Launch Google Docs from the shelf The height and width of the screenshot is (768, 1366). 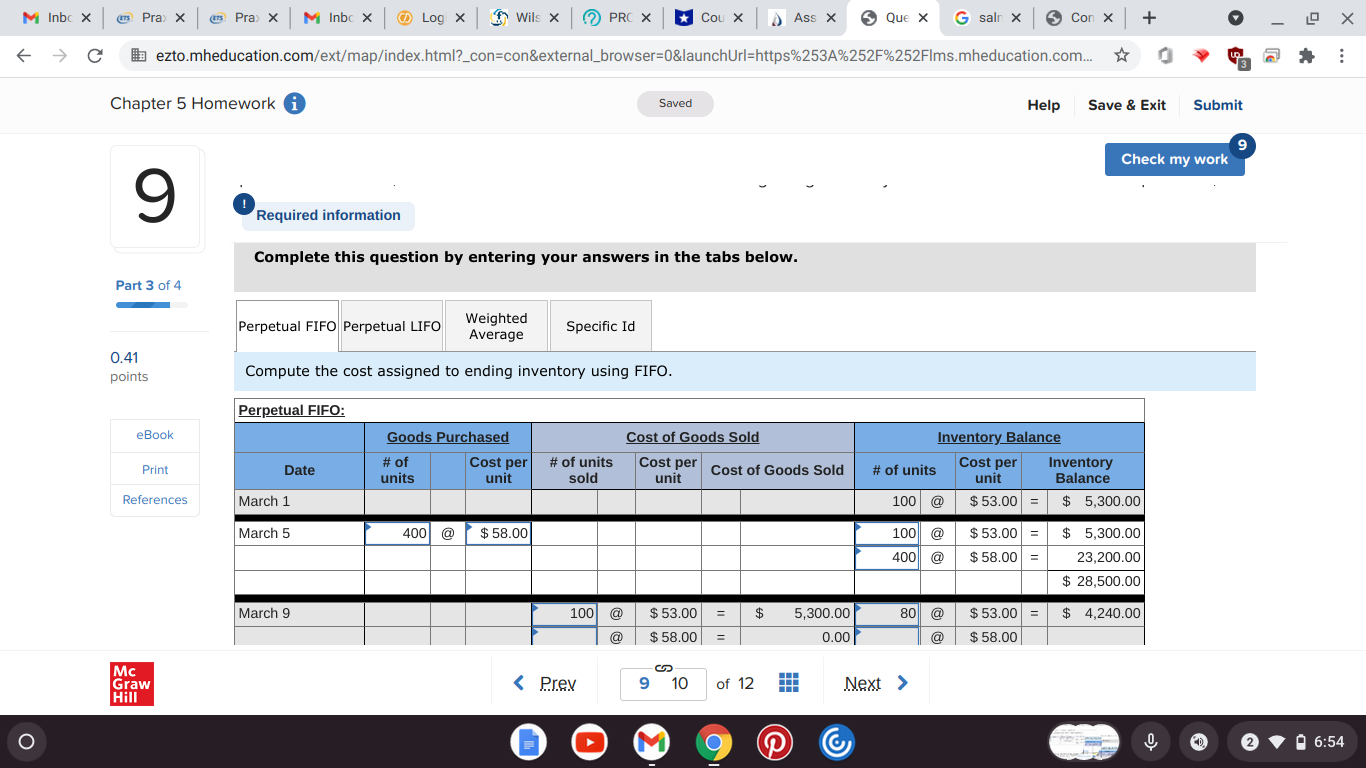[x=529, y=742]
